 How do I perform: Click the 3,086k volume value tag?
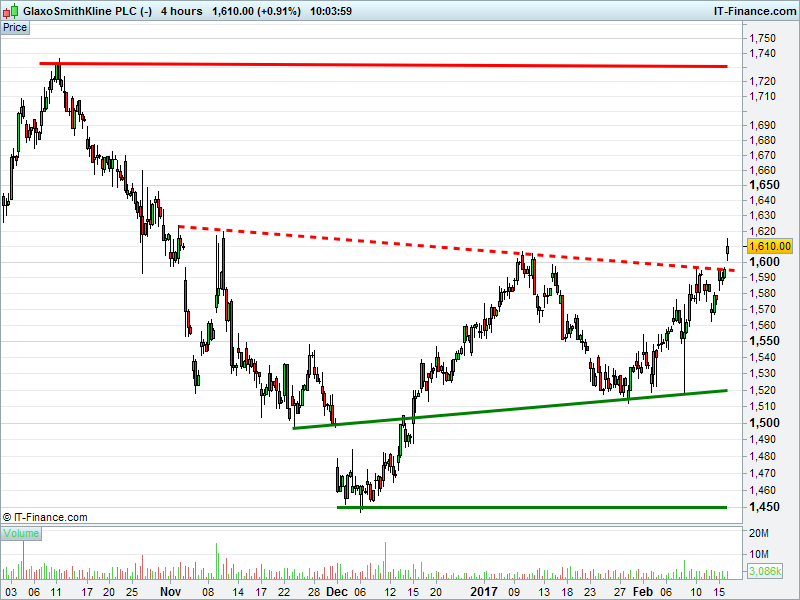coord(764,571)
